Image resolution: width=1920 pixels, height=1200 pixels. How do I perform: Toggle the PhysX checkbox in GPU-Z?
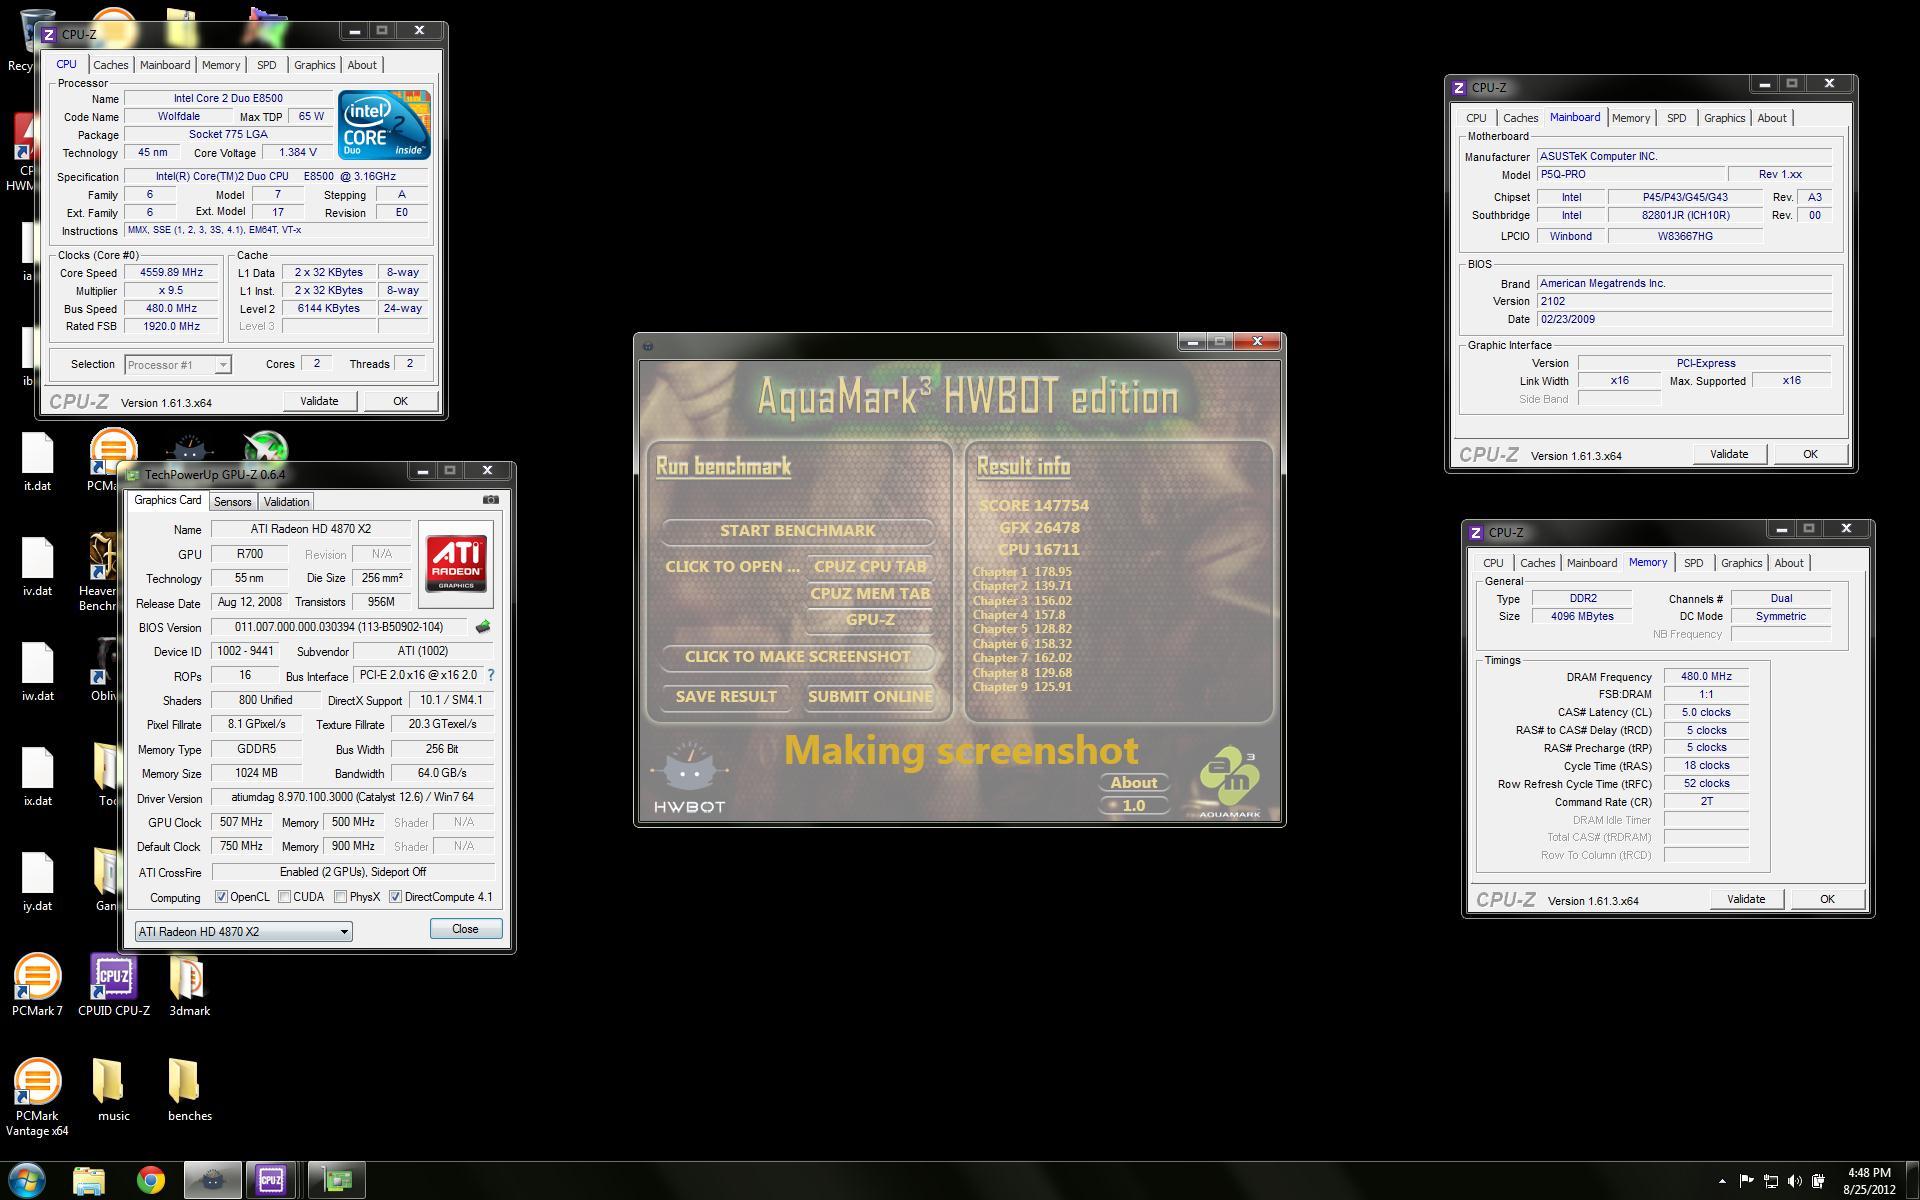coord(341,897)
